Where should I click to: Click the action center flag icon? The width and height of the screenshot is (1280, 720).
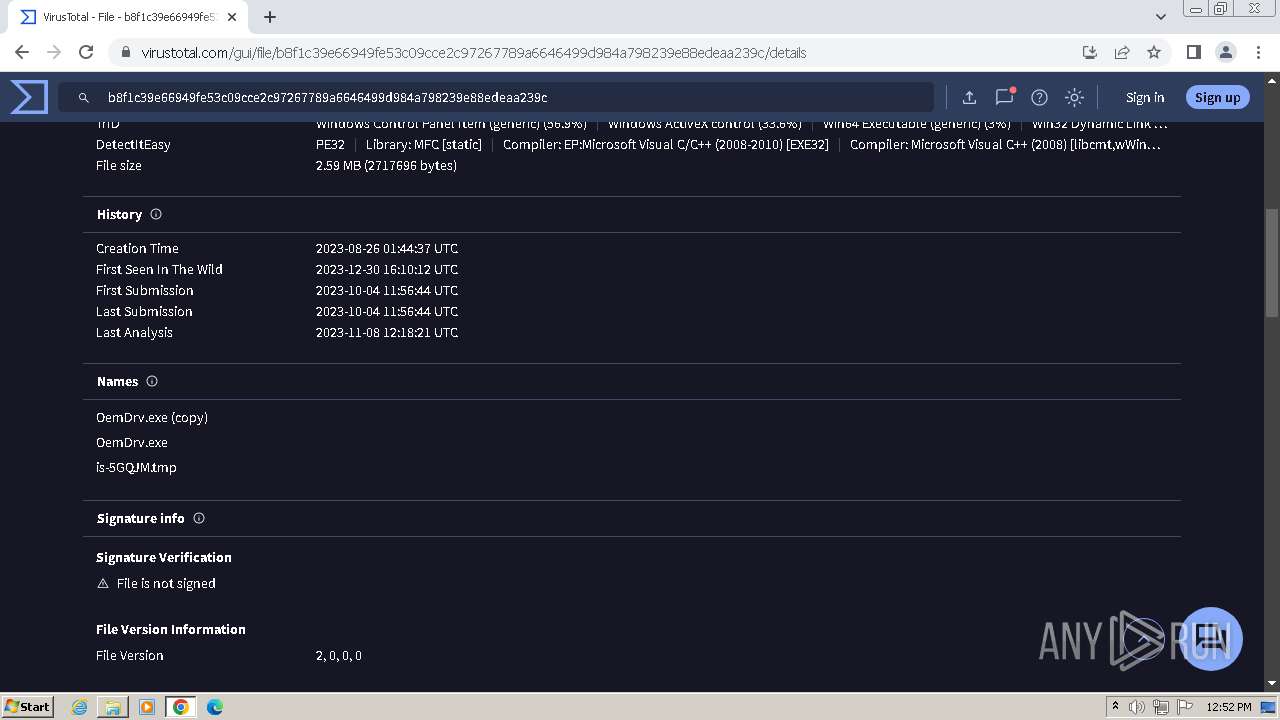pos(1184,707)
